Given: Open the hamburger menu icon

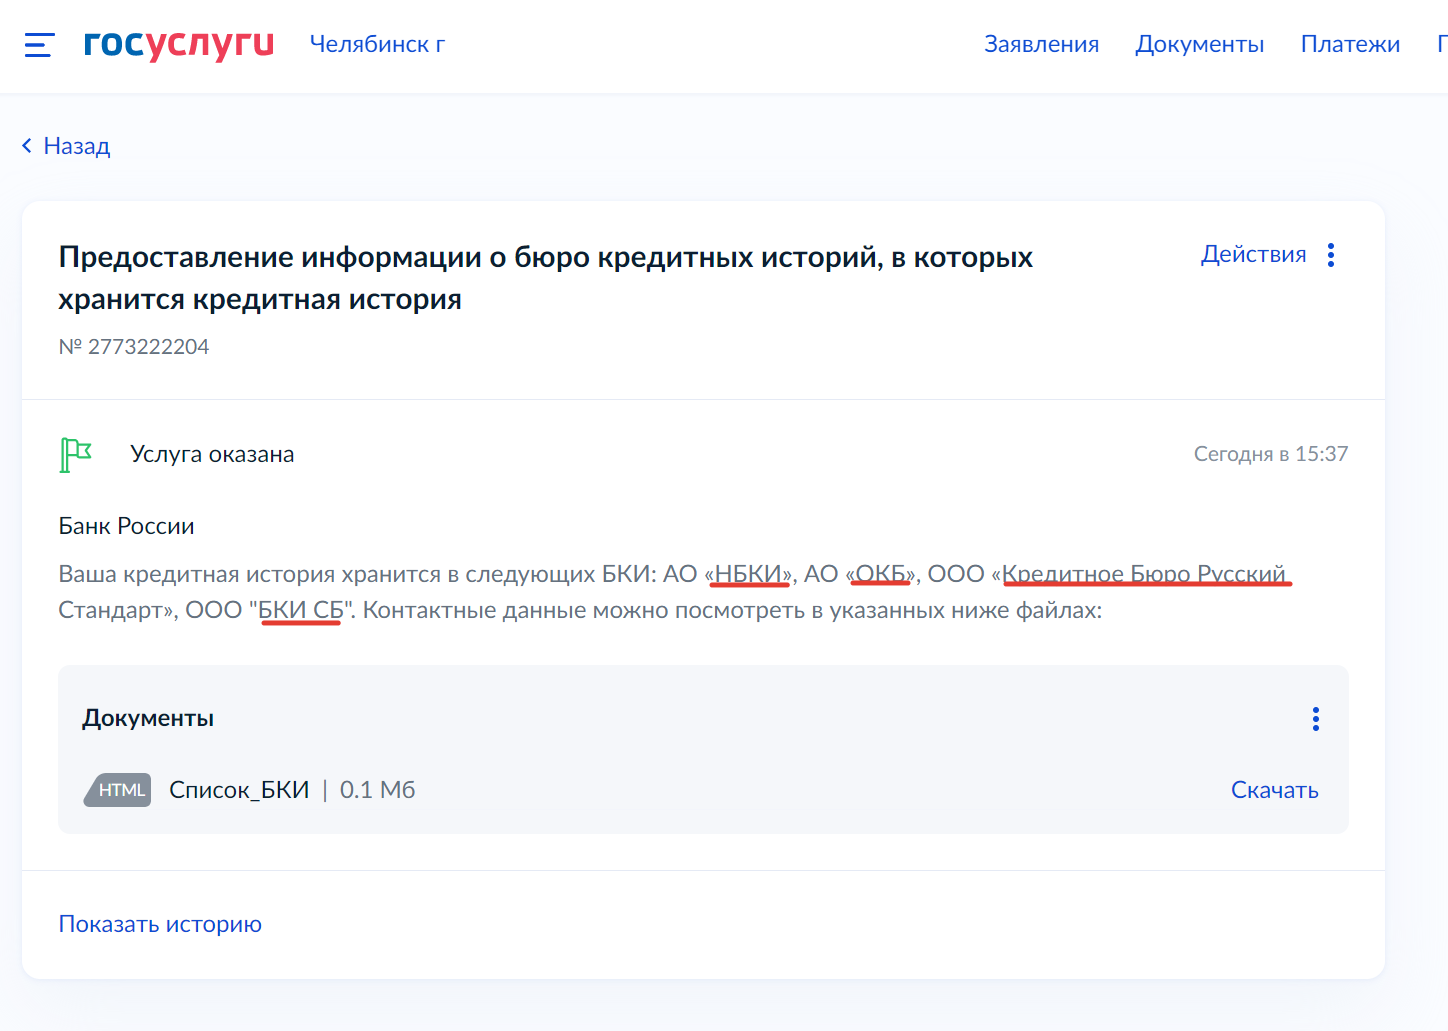Looking at the screenshot, I should [x=39, y=45].
